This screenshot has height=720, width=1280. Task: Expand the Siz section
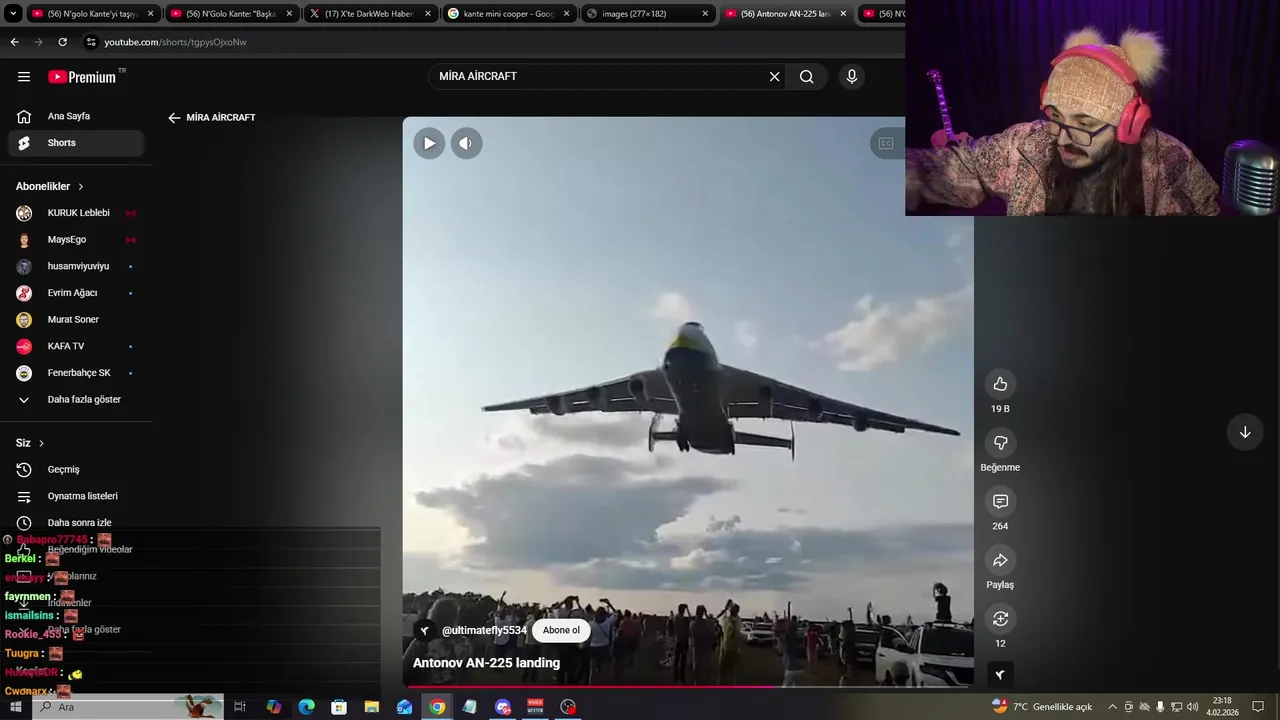(30, 443)
